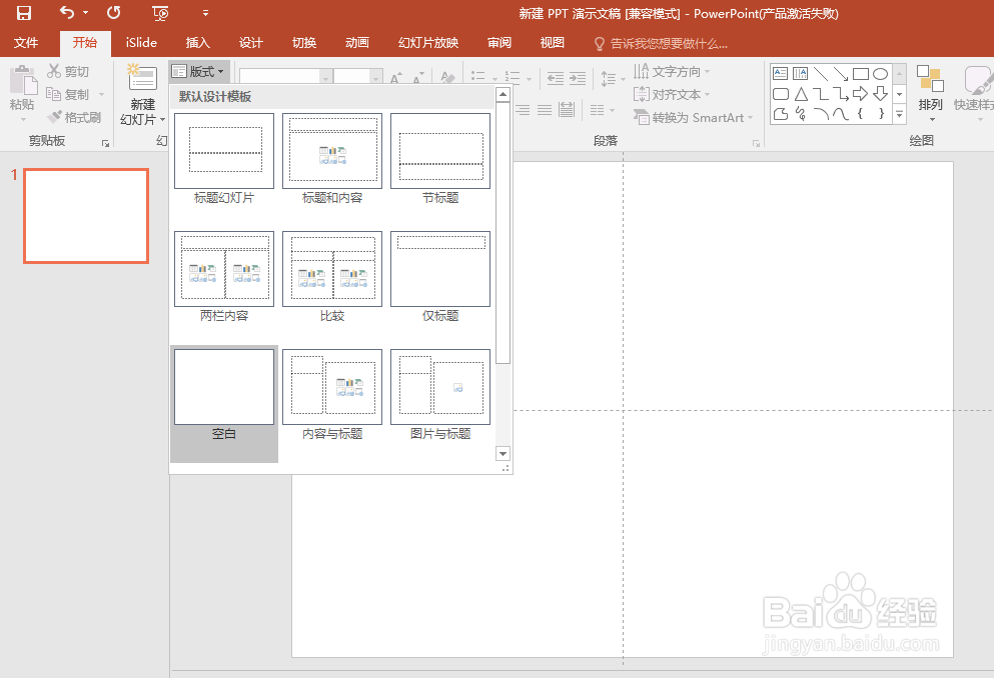This screenshot has height=678, width=994.
Task: Choose the 仅标题 layout
Action: tap(441, 269)
